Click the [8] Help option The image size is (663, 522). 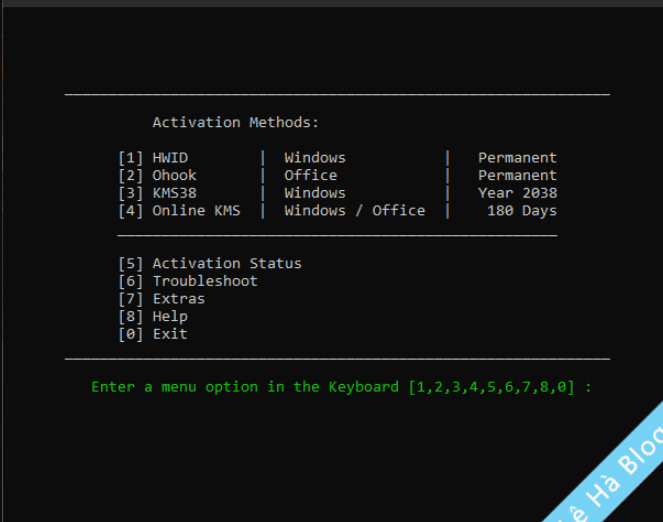pos(152,317)
